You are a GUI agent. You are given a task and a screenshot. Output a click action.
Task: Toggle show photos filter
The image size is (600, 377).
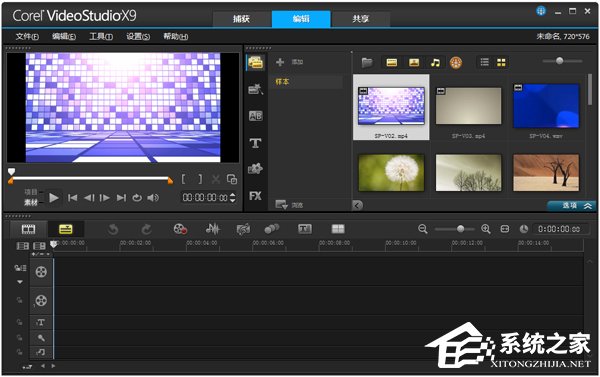point(414,62)
